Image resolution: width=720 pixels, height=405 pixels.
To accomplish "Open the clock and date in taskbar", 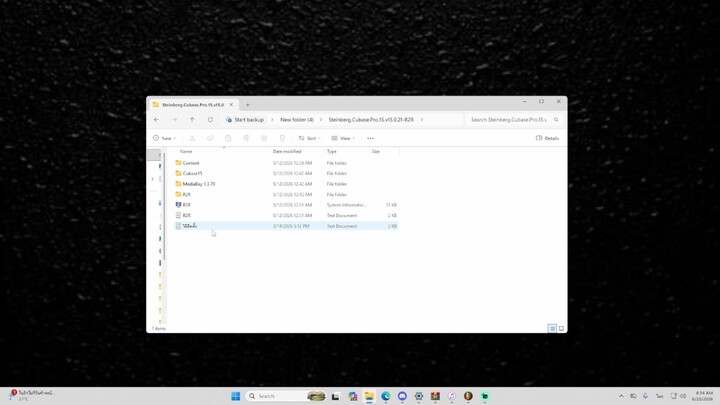I will point(703,396).
